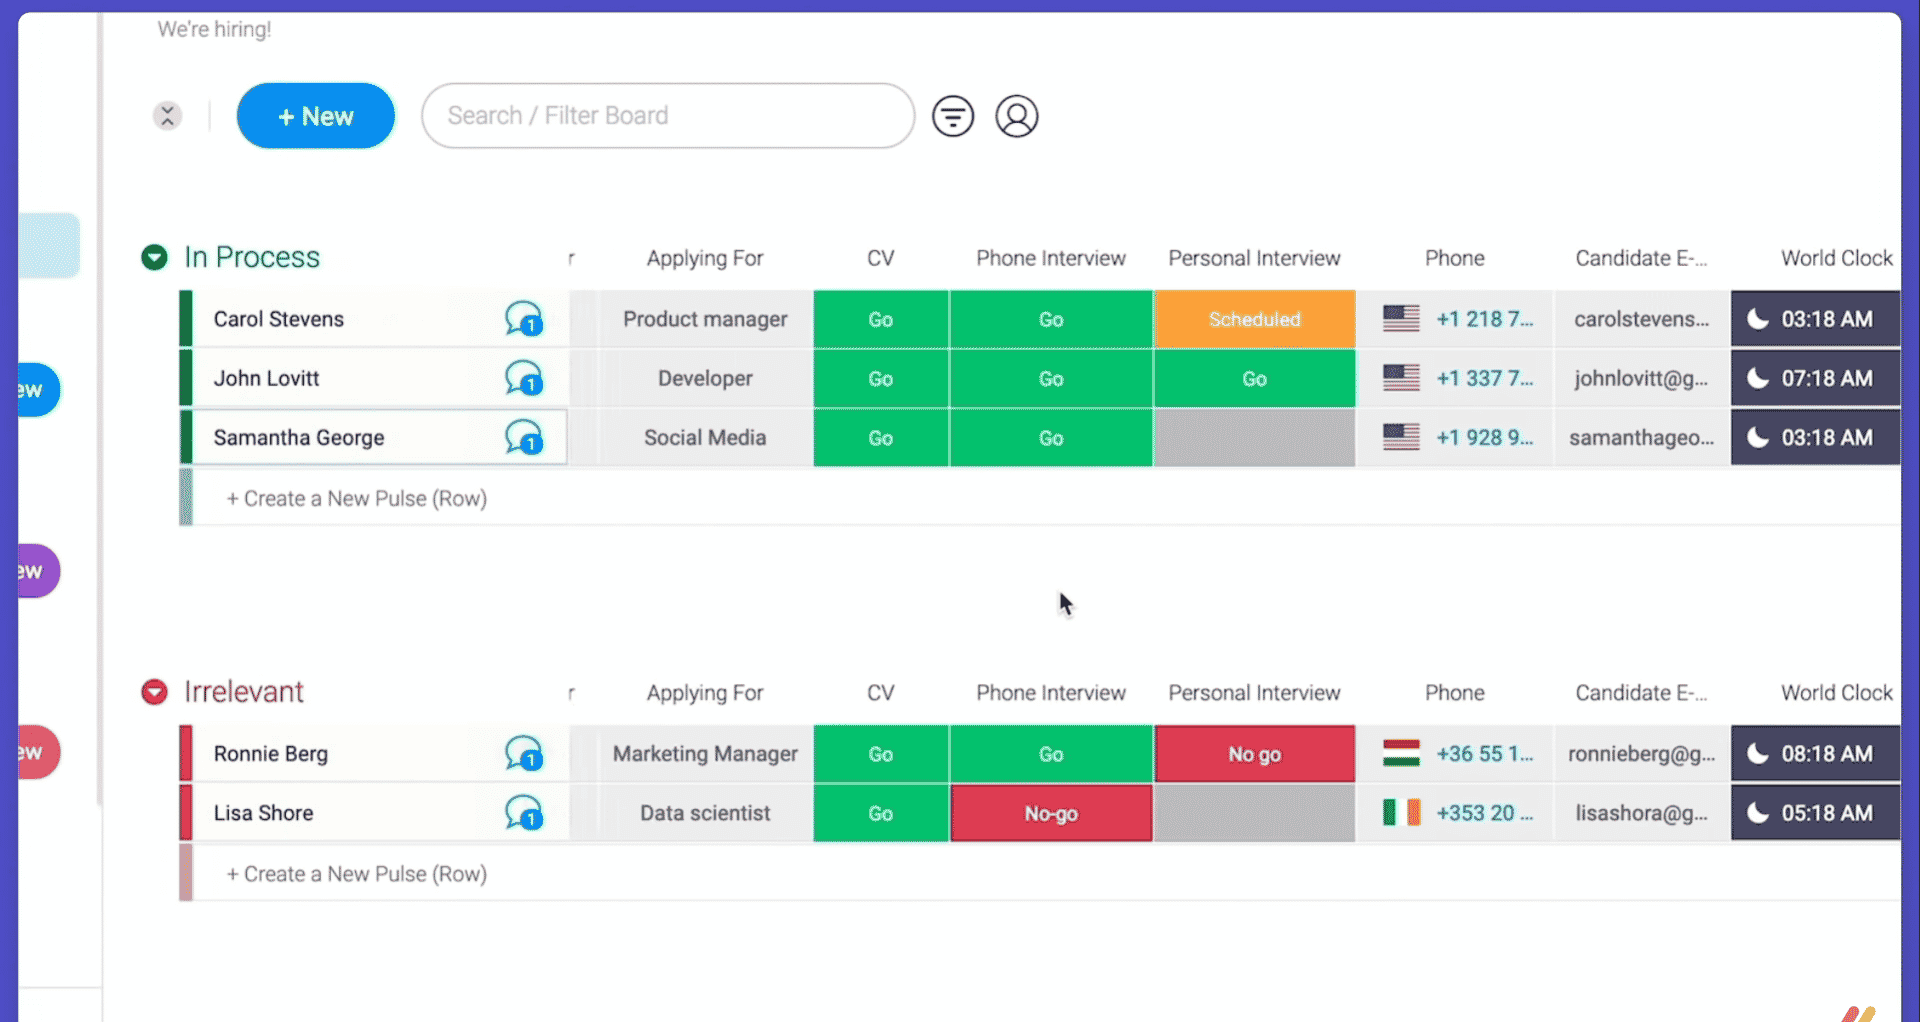Image resolution: width=1920 pixels, height=1022 pixels.
Task: Open the filter icon next to search bar
Action: point(953,115)
